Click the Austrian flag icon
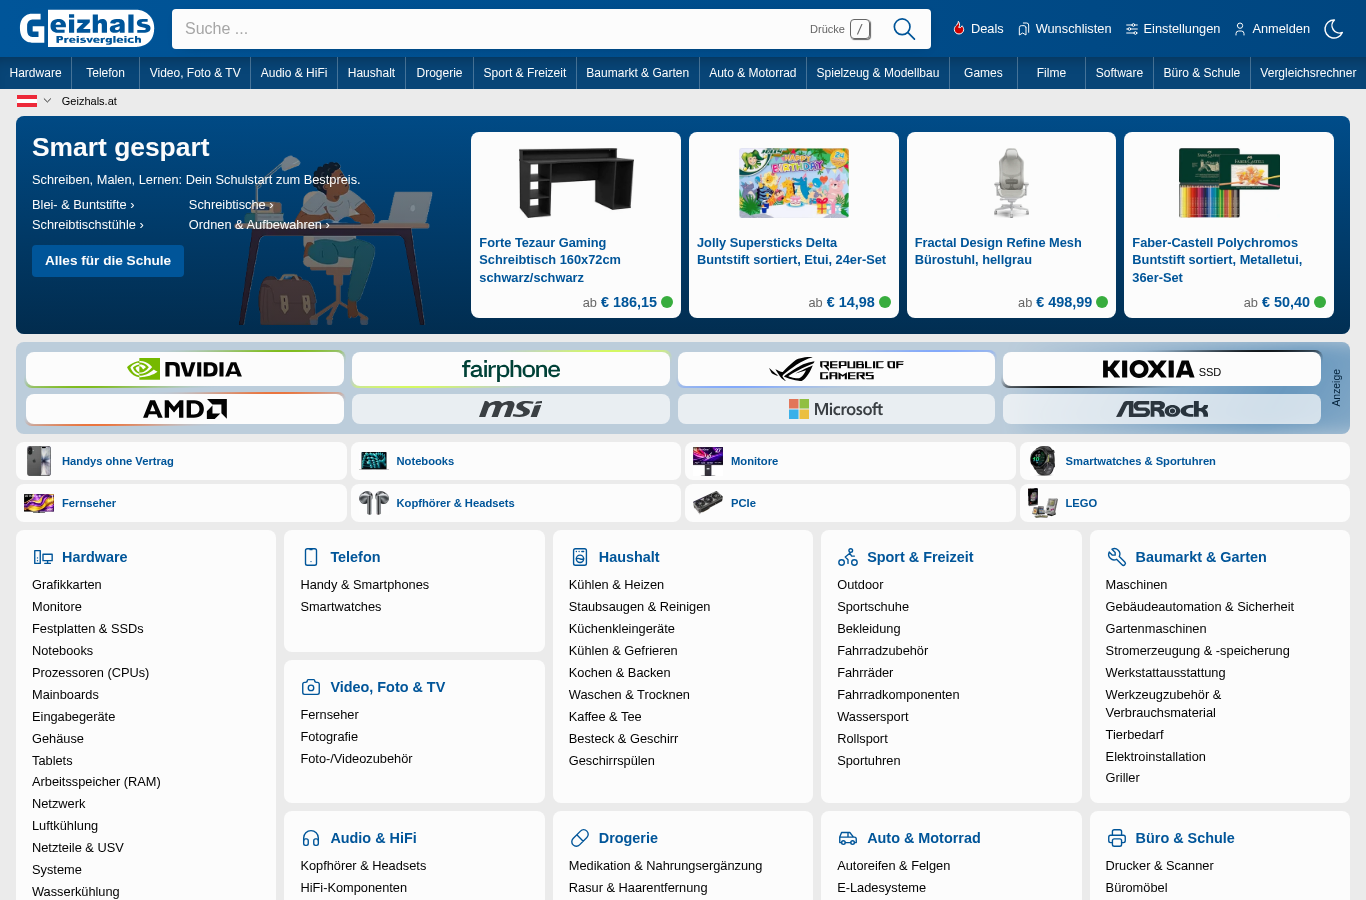This screenshot has height=900, width=1366. coord(27,101)
